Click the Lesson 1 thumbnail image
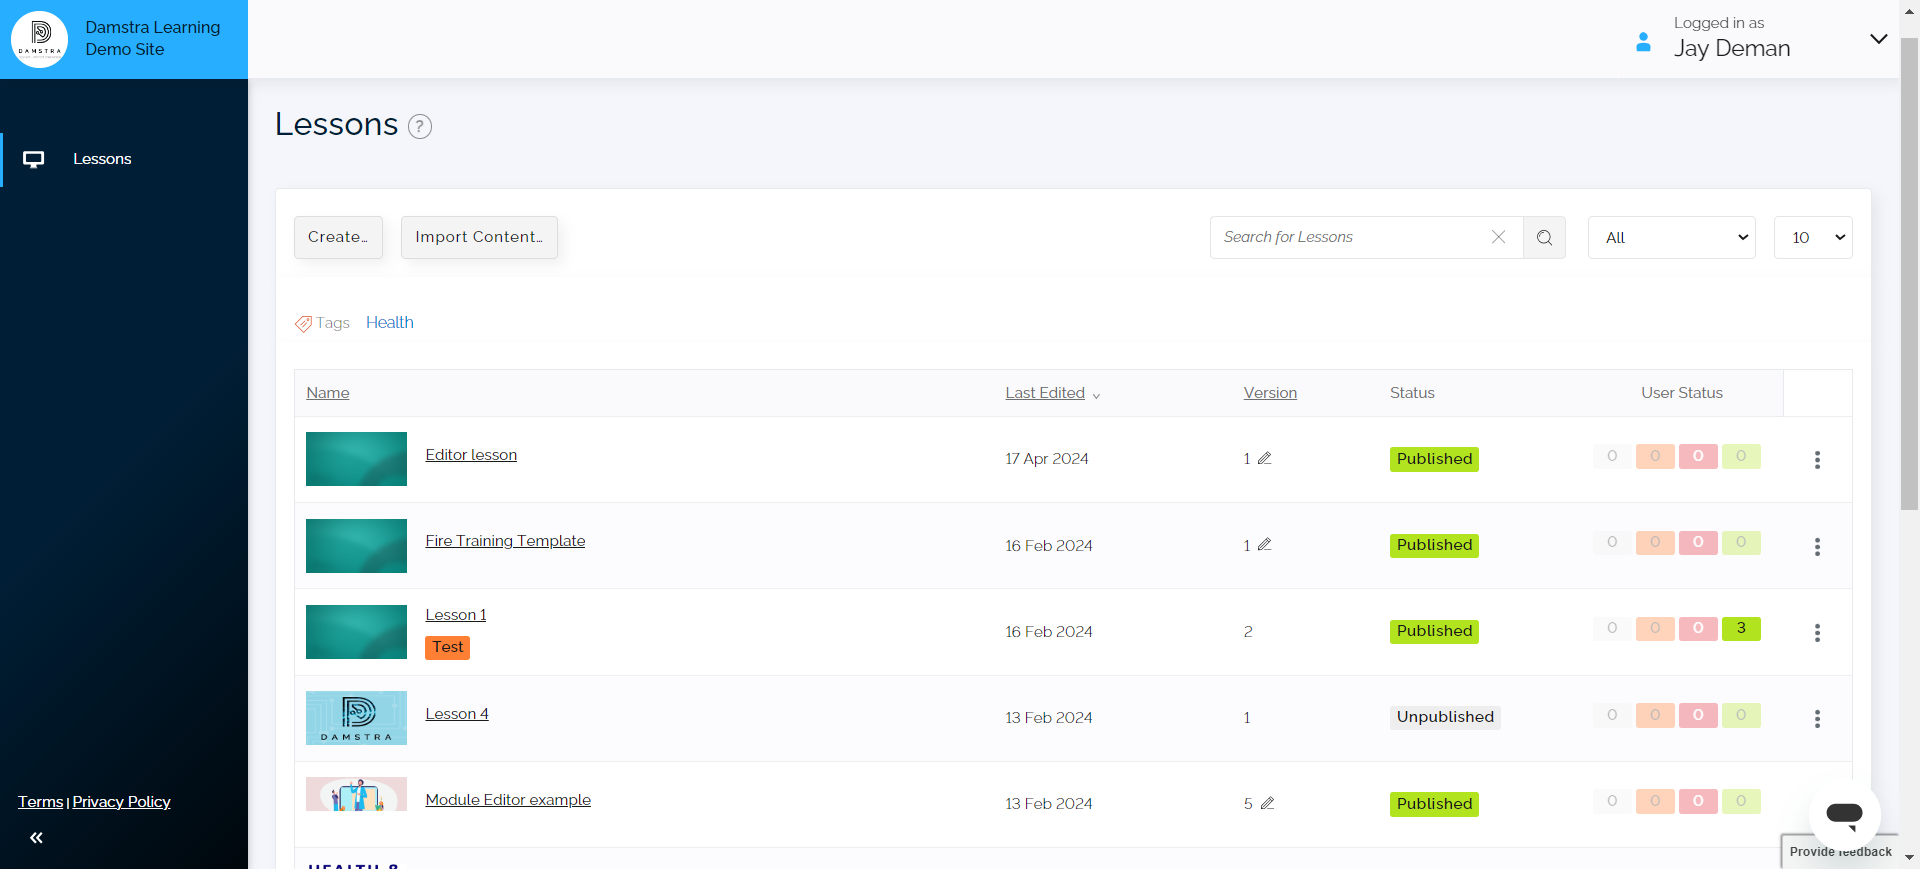Viewport: 1920px width, 869px height. tap(356, 632)
